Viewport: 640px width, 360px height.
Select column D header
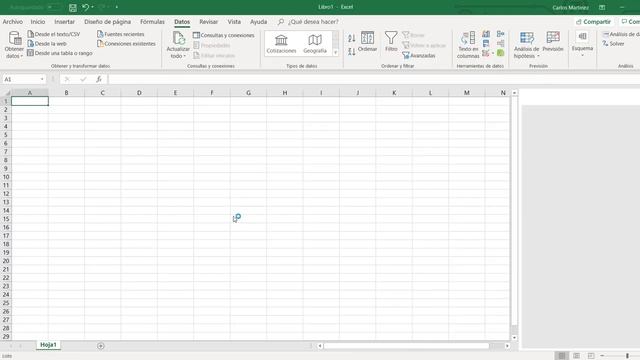click(x=139, y=93)
